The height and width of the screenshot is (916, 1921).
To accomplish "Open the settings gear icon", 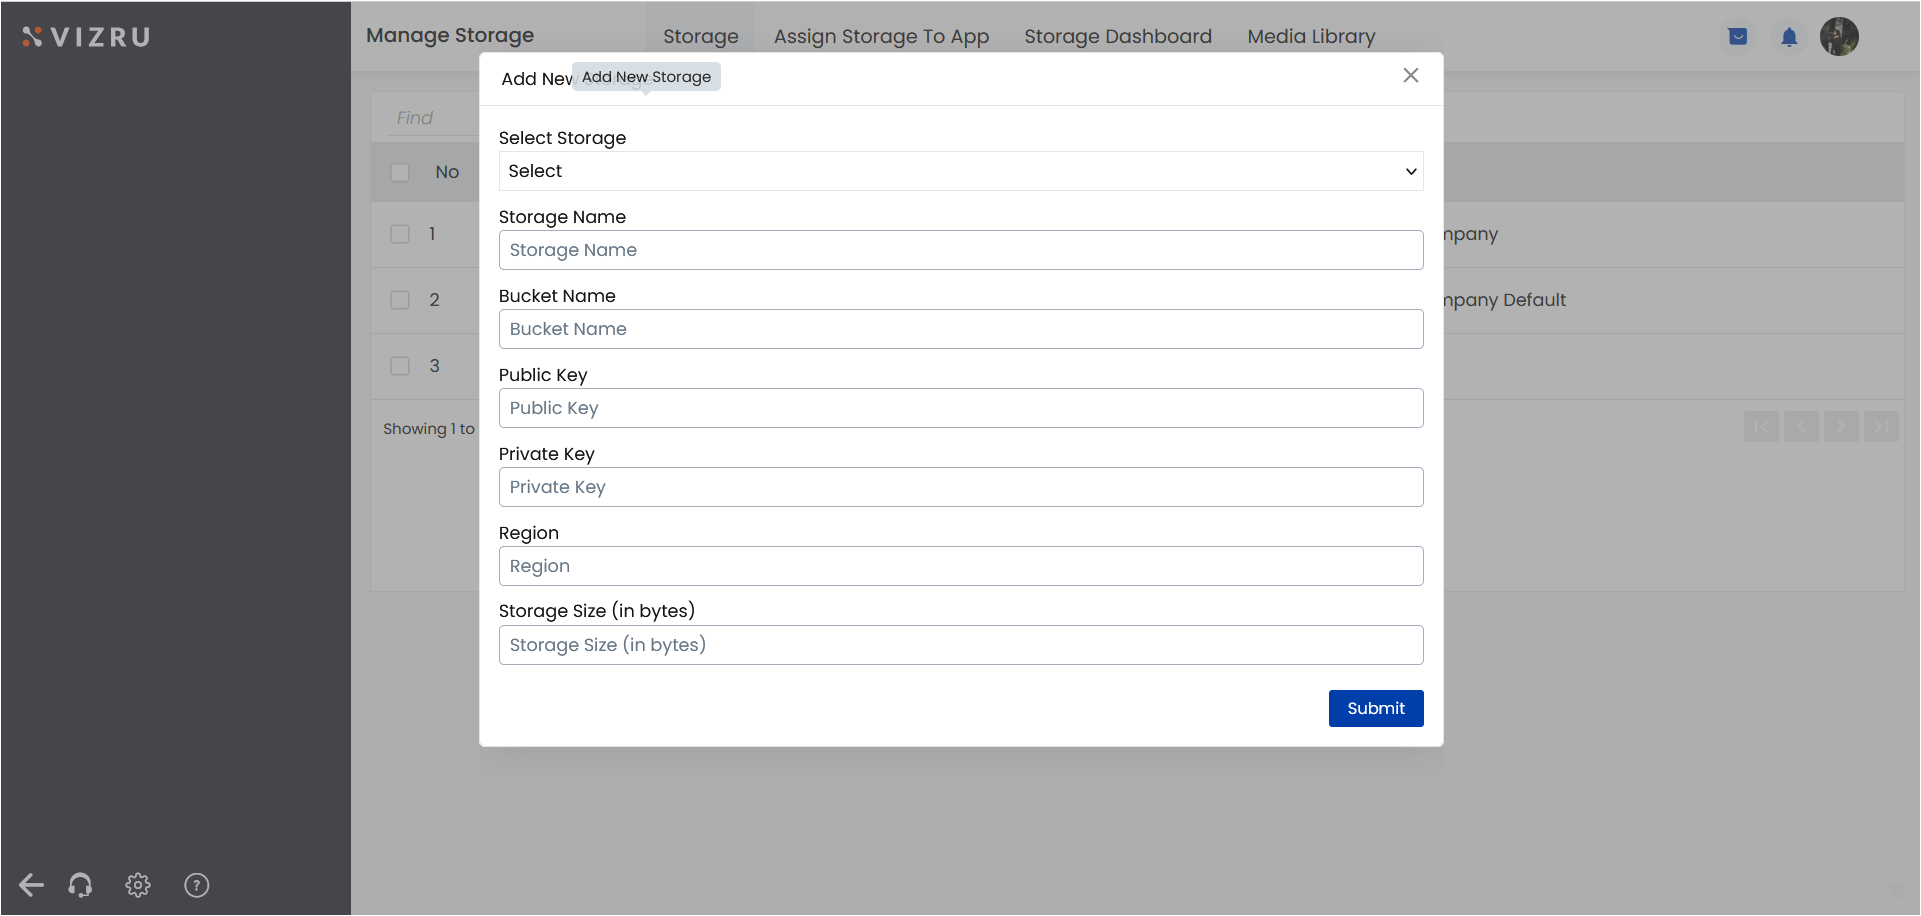I will pyautogui.click(x=138, y=885).
